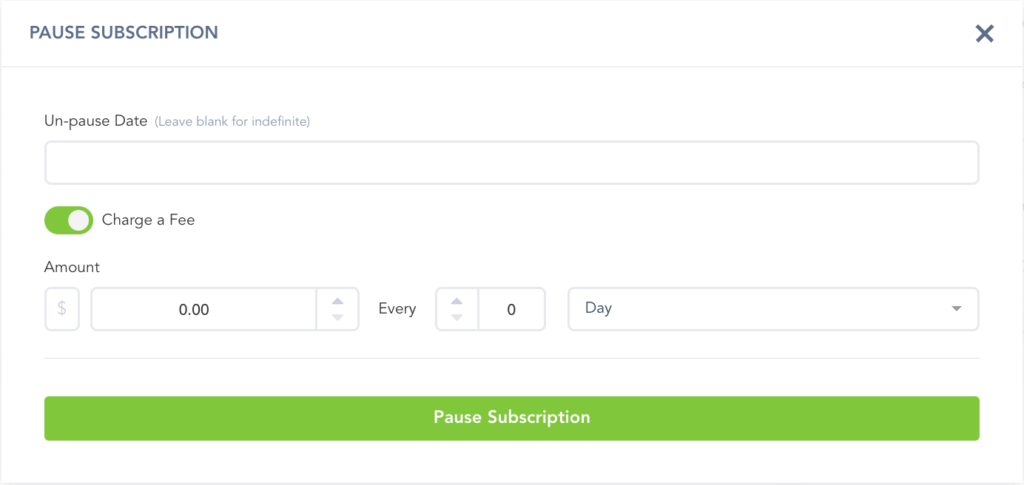The image size is (1024, 485).
Task: Increase the fee amount with up arrow
Action: 338,301
